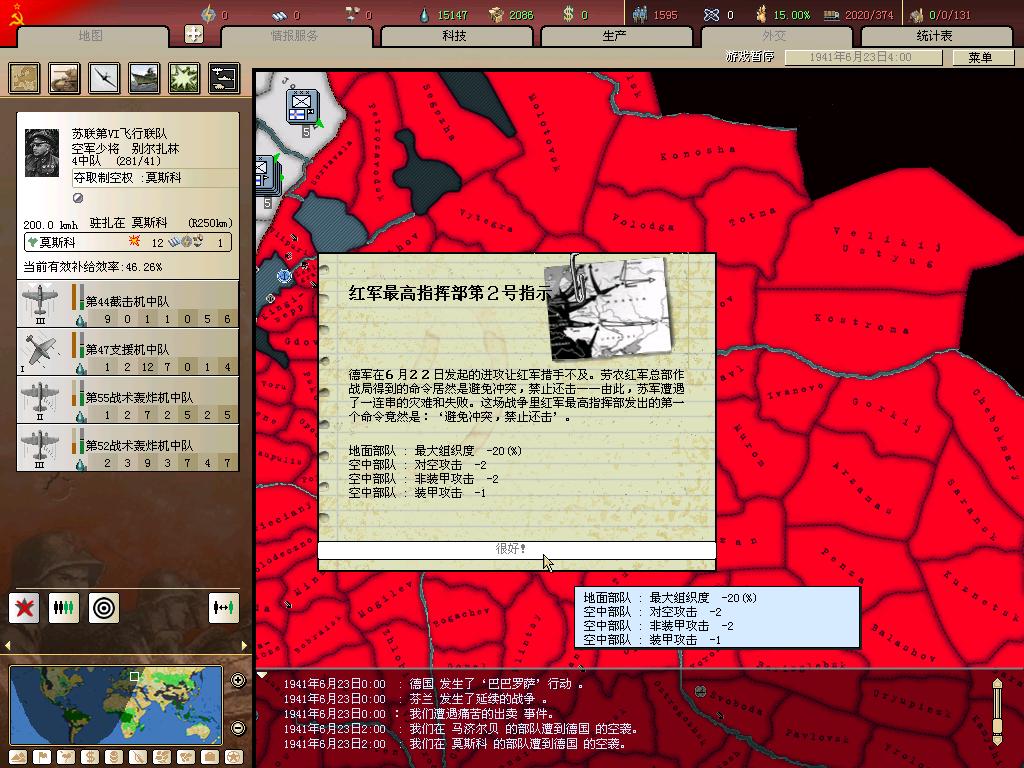Click the mission order 夺取制空权 :莫斯科
The image size is (1024, 768).
[x=155, y=178]
